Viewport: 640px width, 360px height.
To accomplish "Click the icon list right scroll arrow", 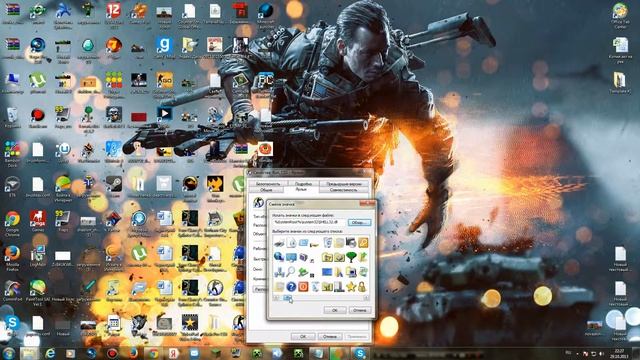I will pos(366,298).
